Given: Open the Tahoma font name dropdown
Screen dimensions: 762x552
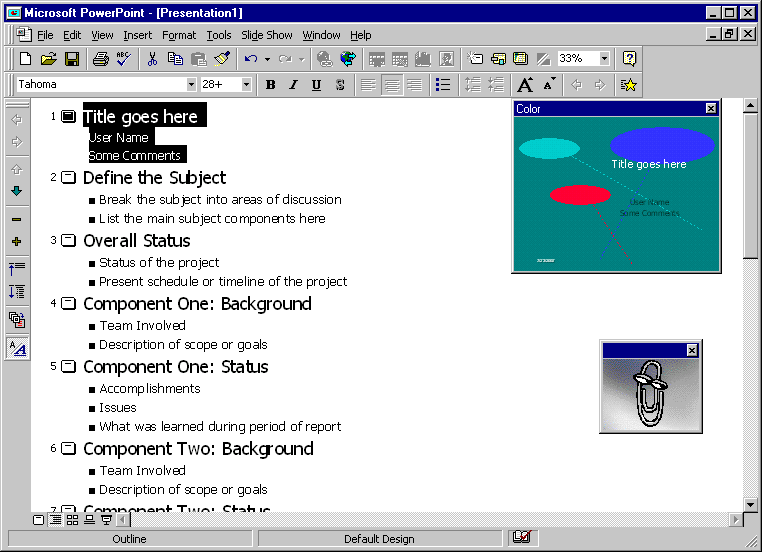Looking at the screenshot, I should coord(191,85).
